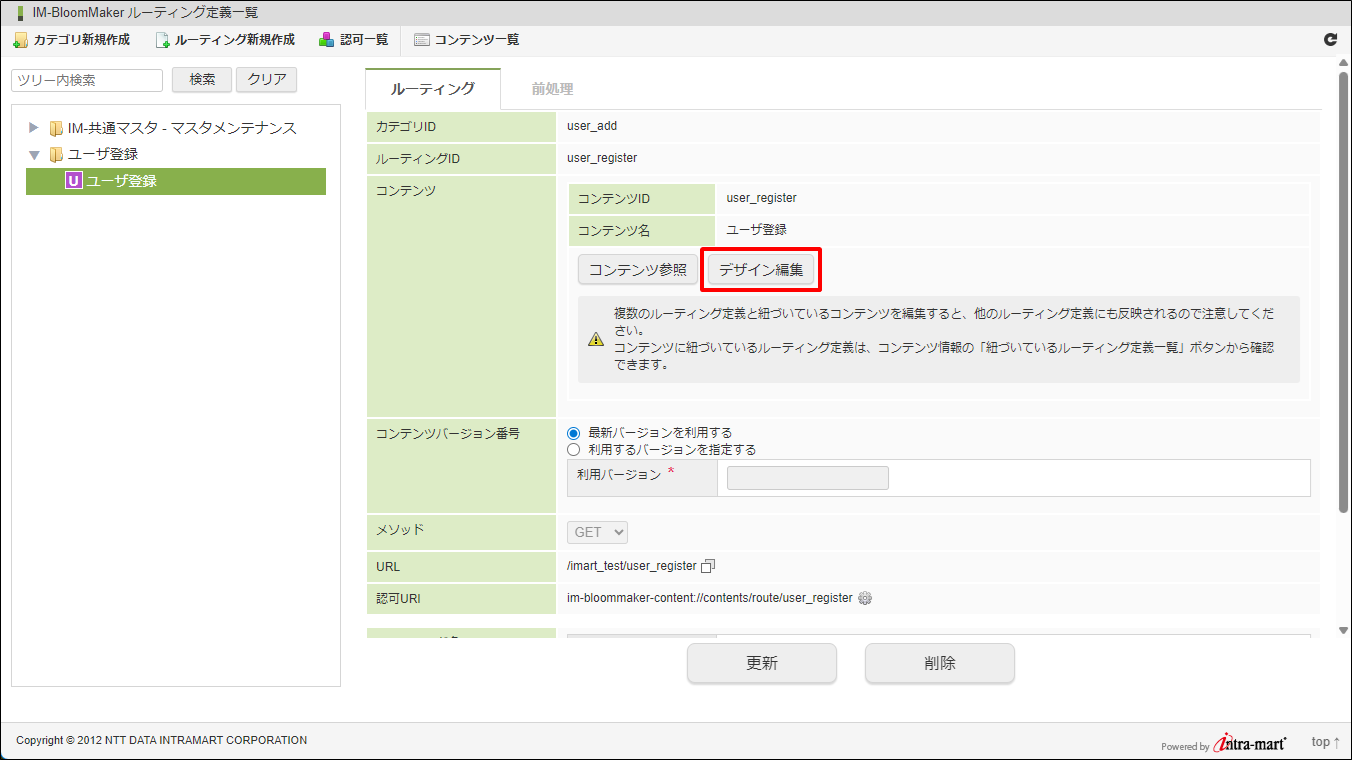Screen dimensions: 1352x760
Task: Click the tree search input field
Action: 87,80
